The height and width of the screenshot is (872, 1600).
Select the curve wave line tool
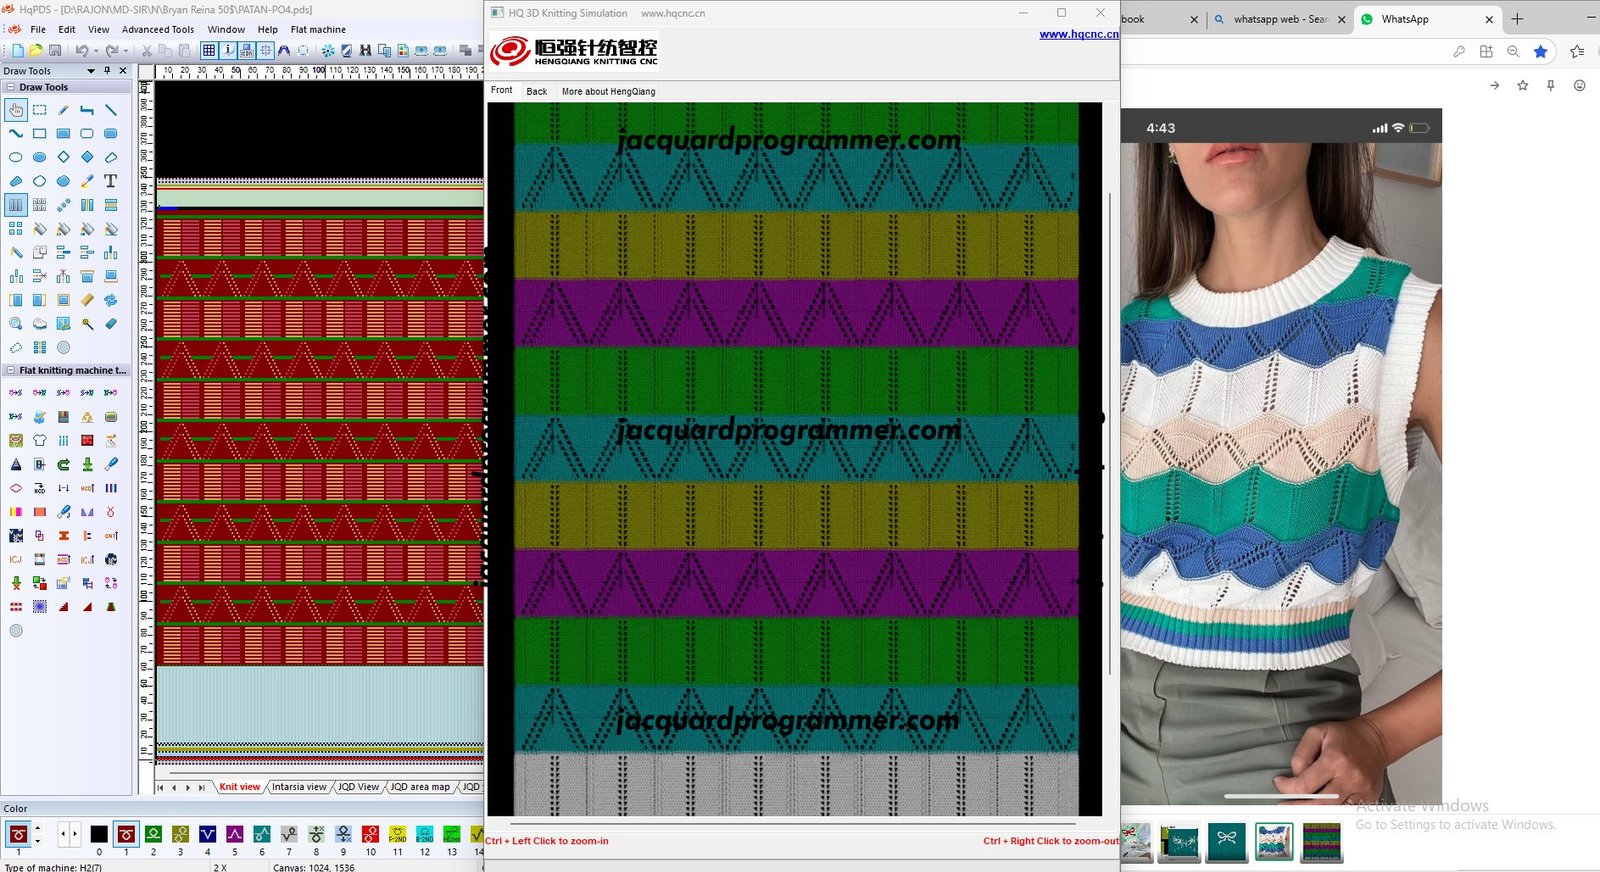click(x=16, y=133)
